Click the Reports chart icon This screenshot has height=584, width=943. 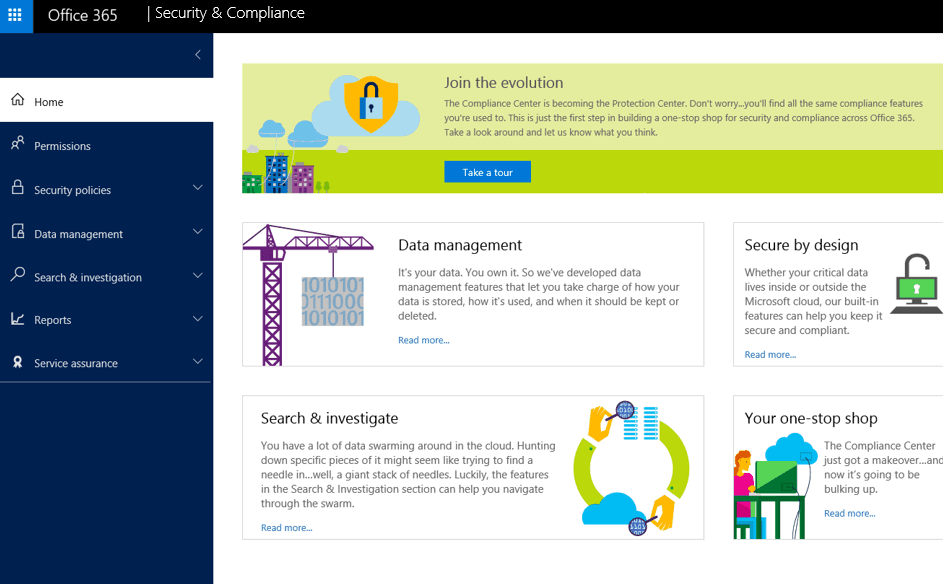(17, 319)
